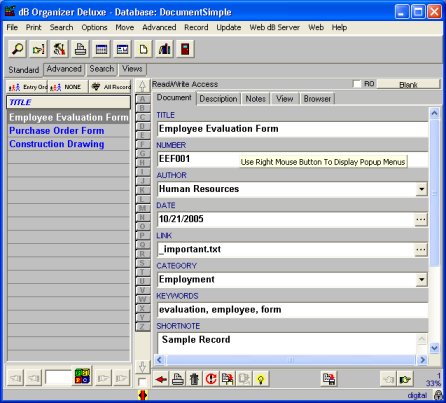The image size is (446, 403).
Task: Click the red double-arrow splitter icon
Action: [143, 396]
